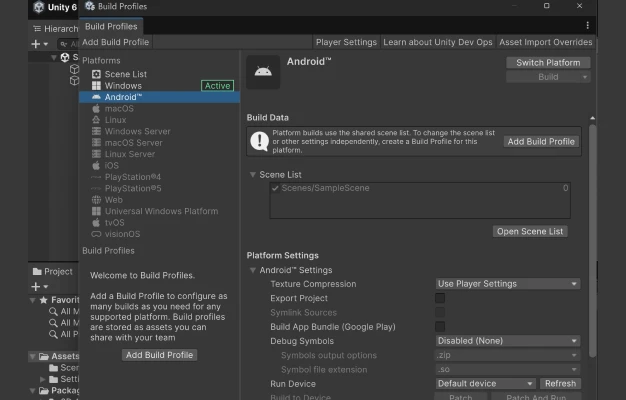This screenshot has width=626, height=400.
Task: Click the Favorites star icon in Project panel
Action: coord(44,300)
